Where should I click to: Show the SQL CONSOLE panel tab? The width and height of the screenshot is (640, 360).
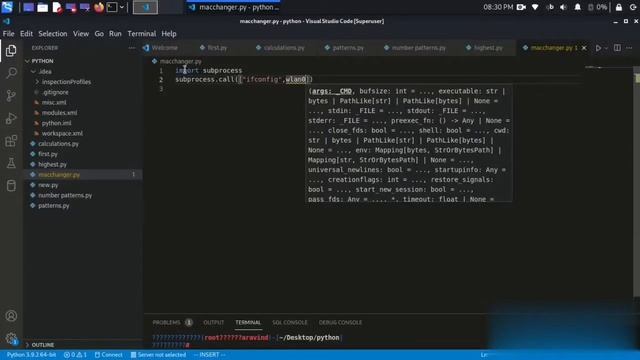point(290,322)
